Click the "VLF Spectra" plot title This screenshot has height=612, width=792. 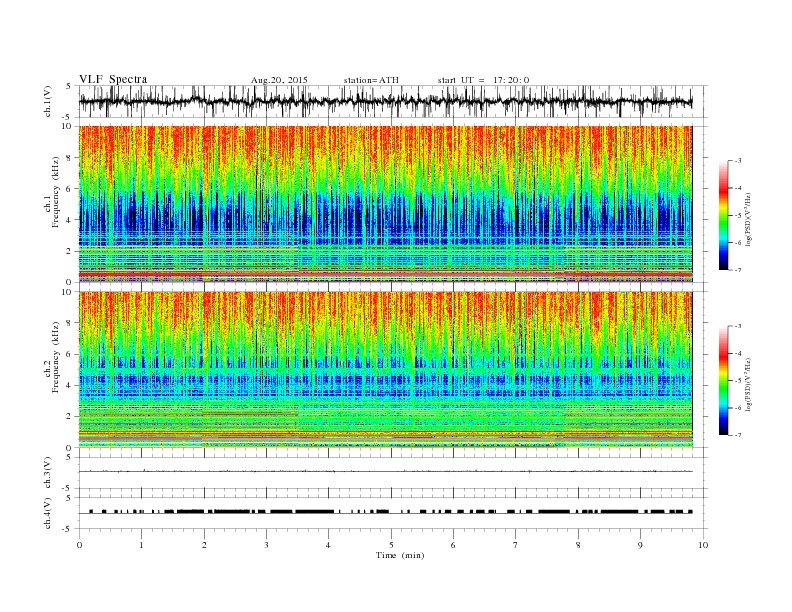(113, 79)
